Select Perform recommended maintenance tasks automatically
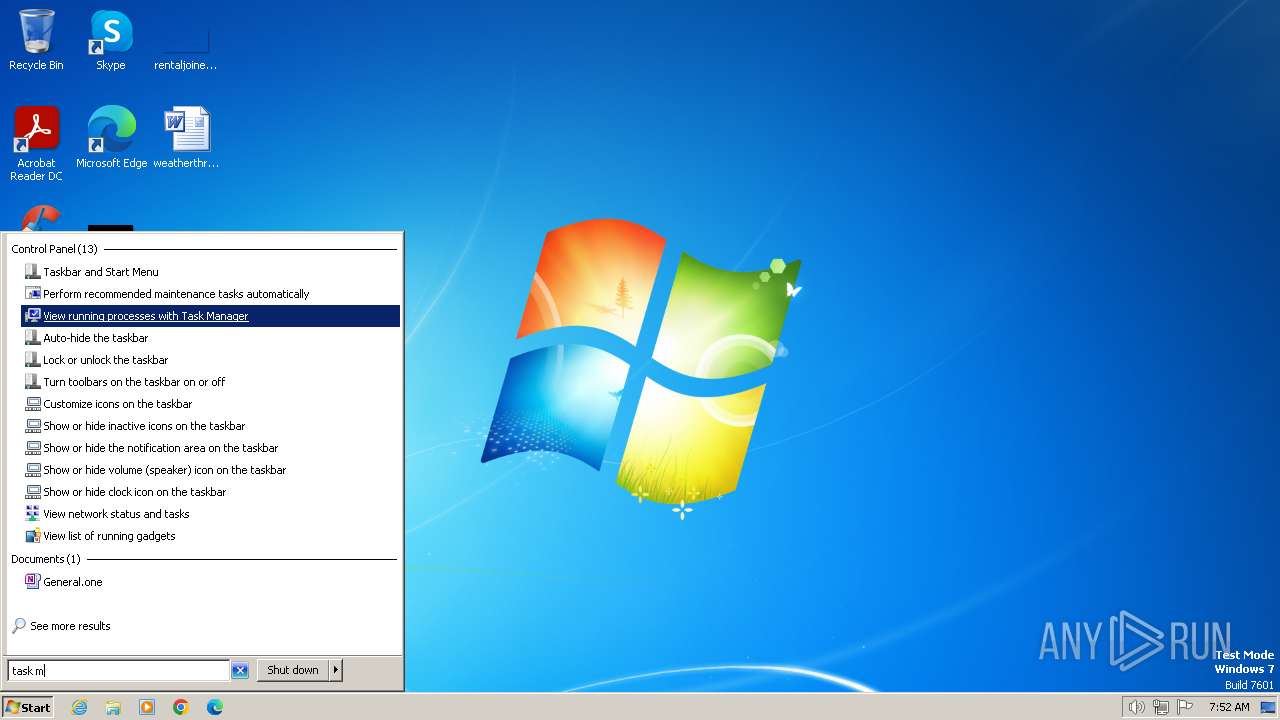Image resolution: width=1280 pixels, height=720 pixels. pos(210,294)
